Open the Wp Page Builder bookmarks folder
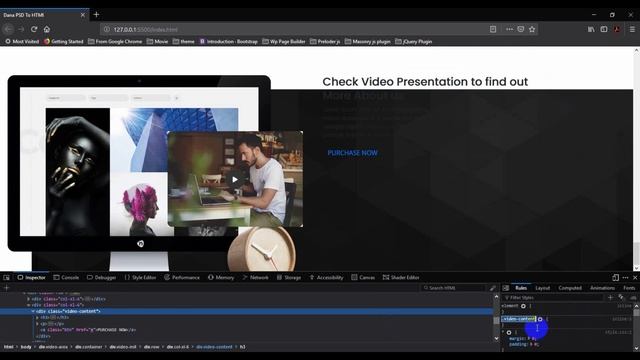The height and width of the screenshot is (360, 640). 284,42
